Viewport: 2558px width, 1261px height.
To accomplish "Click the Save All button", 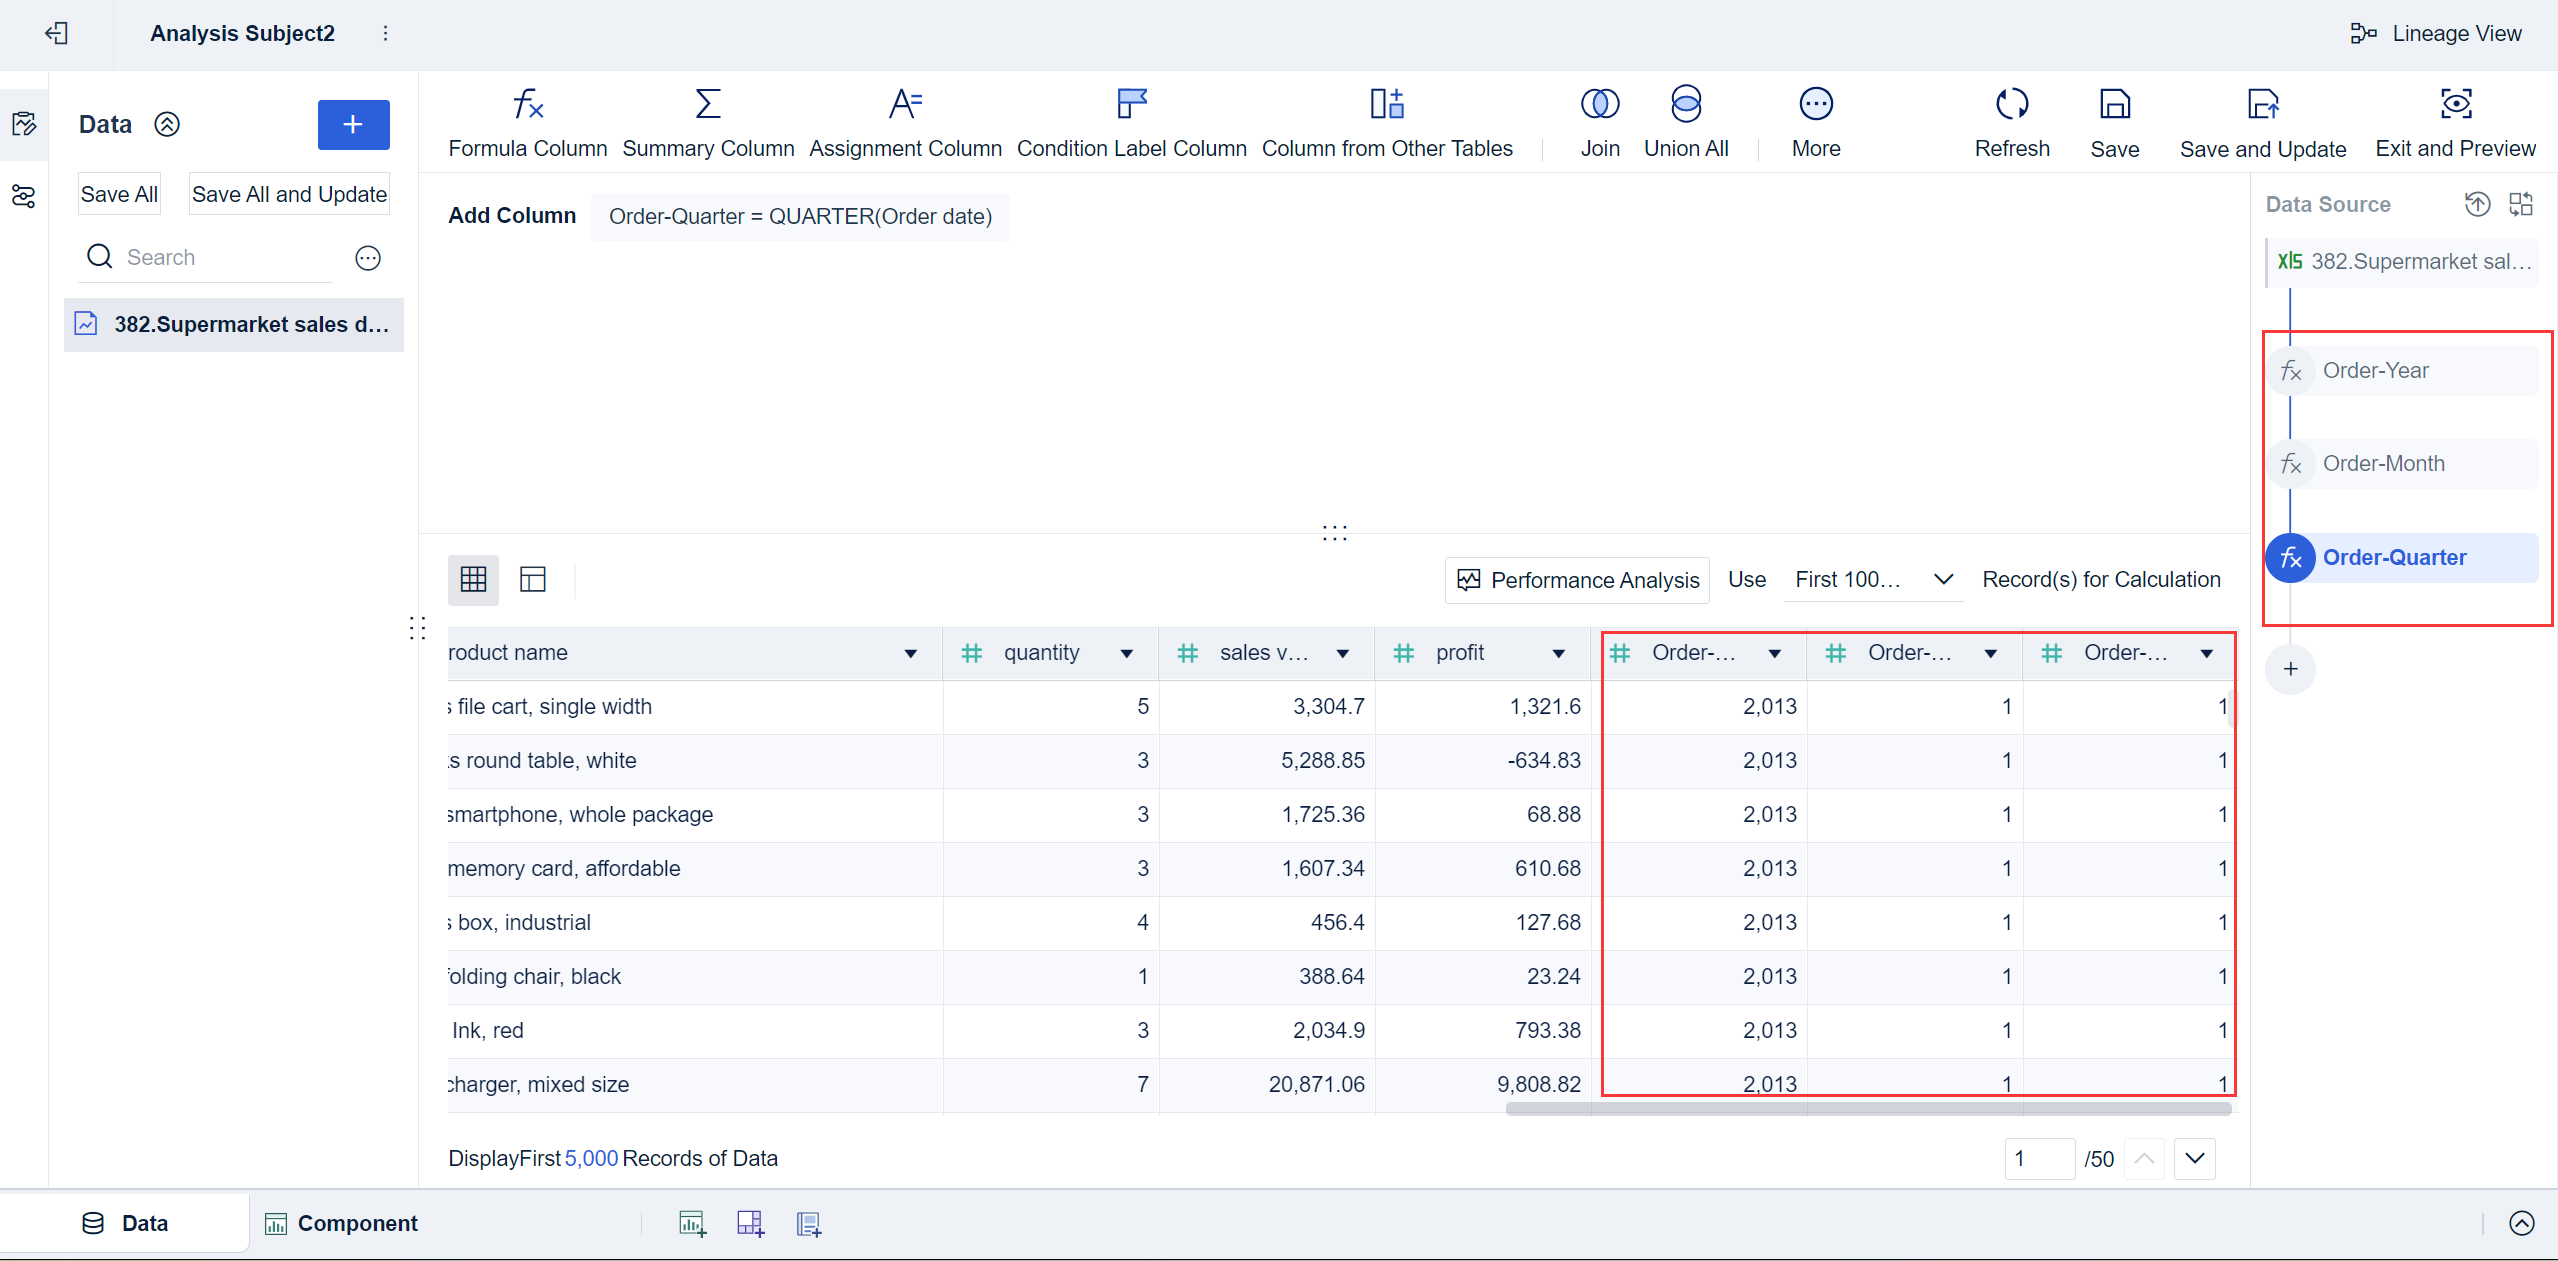I will [119, 194].
